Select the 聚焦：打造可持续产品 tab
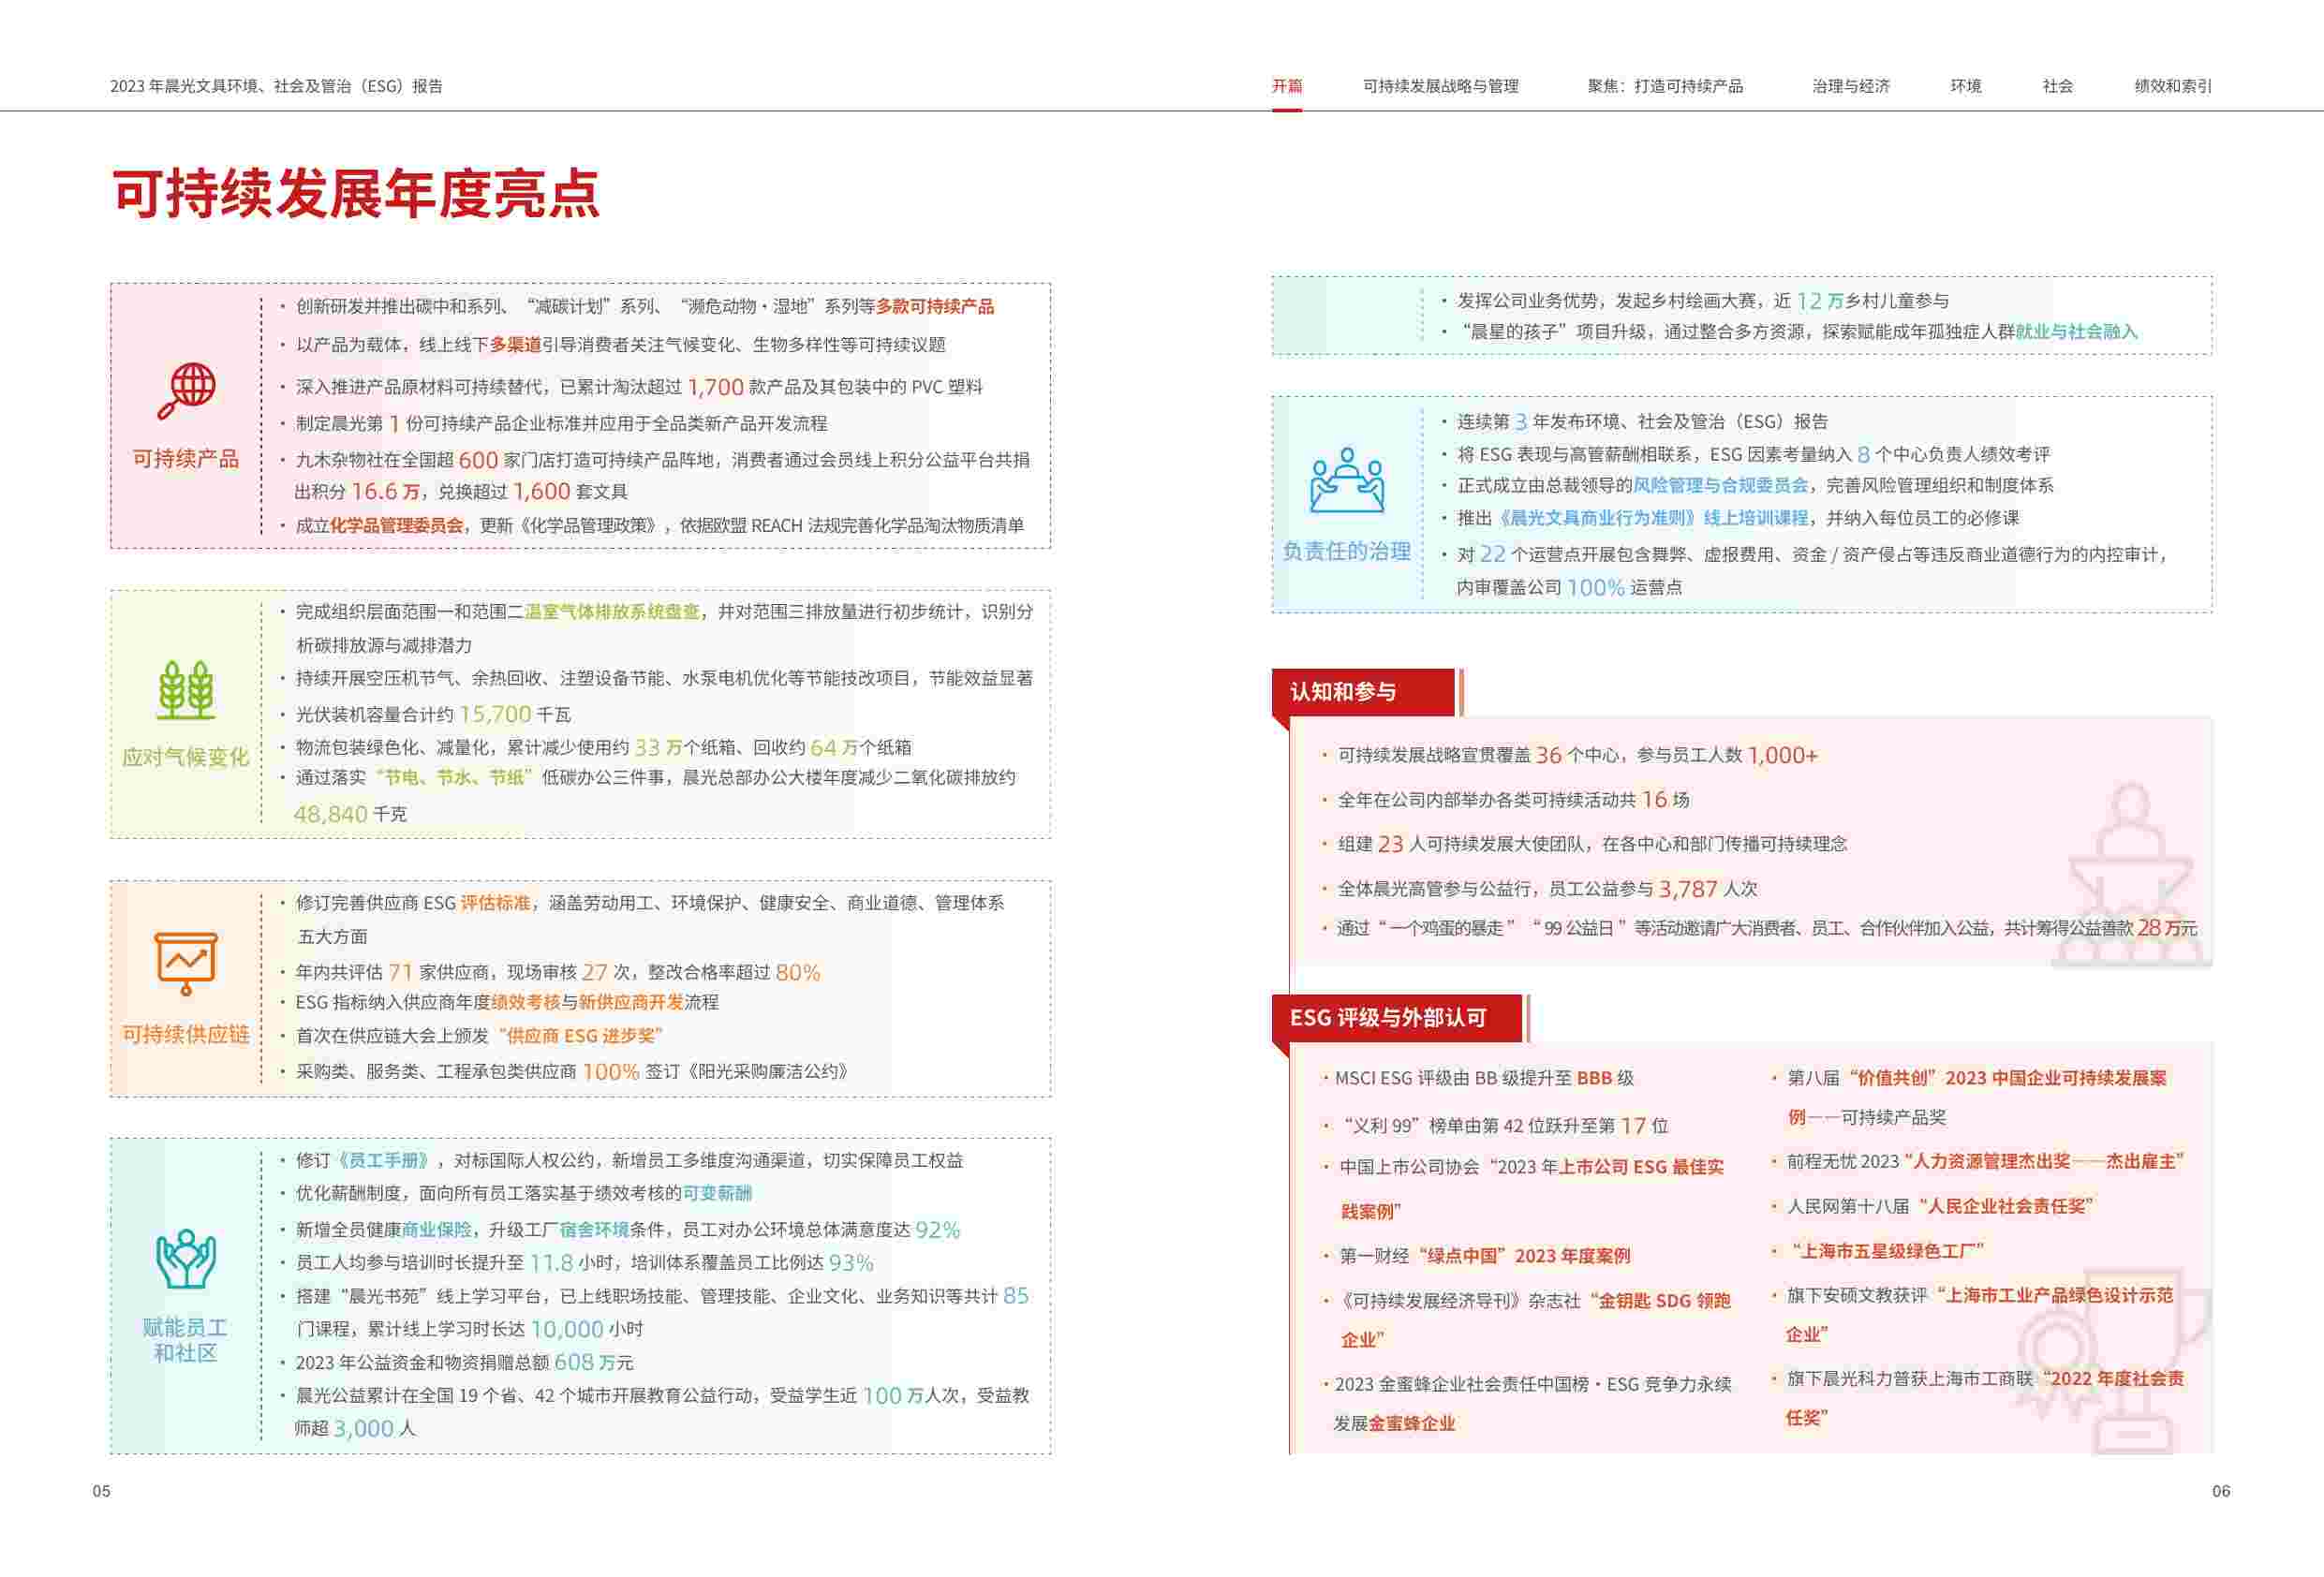Image resolution: width=2324 pixels, height=1577 pixels. (1665, 86)
